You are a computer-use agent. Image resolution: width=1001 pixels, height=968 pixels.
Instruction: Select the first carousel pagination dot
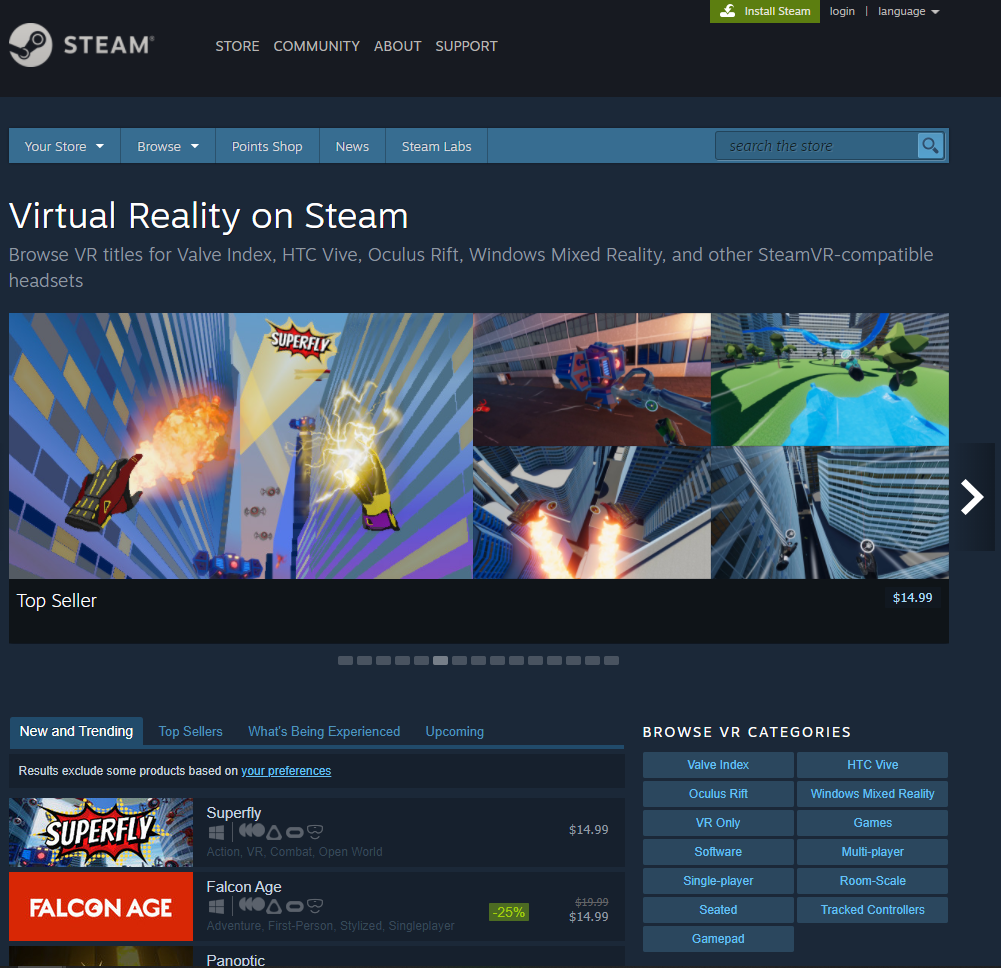point(345,660)
